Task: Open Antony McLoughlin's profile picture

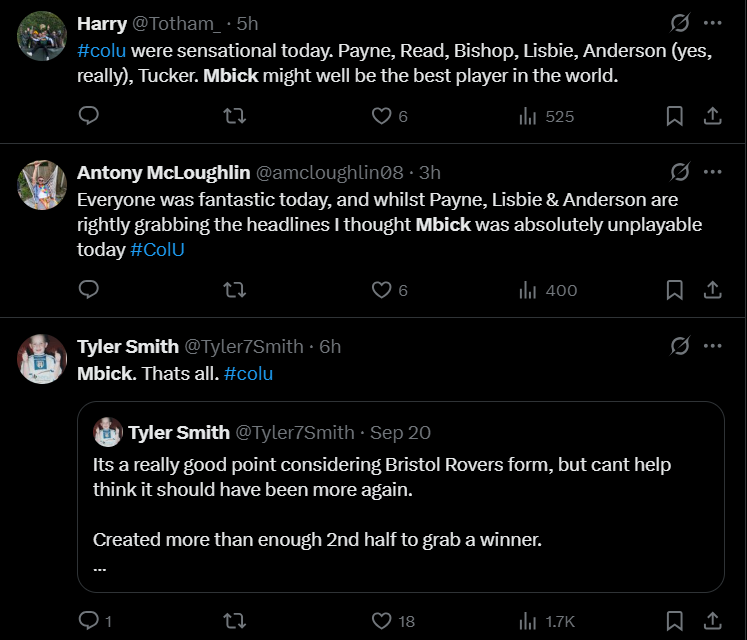Action: point(42,186)
